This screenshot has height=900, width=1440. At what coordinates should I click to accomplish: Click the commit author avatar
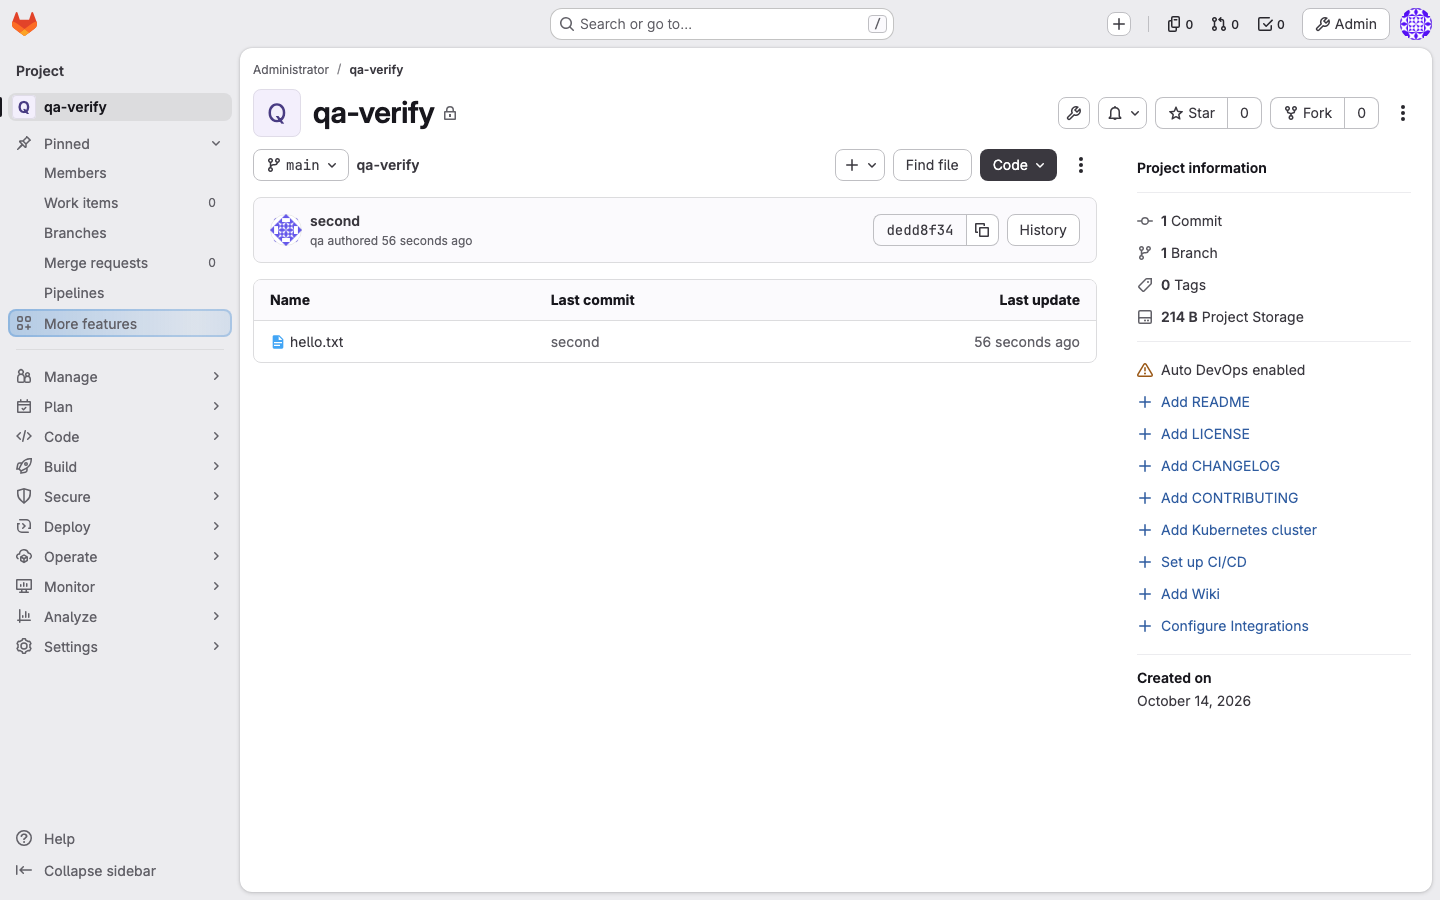286,230
